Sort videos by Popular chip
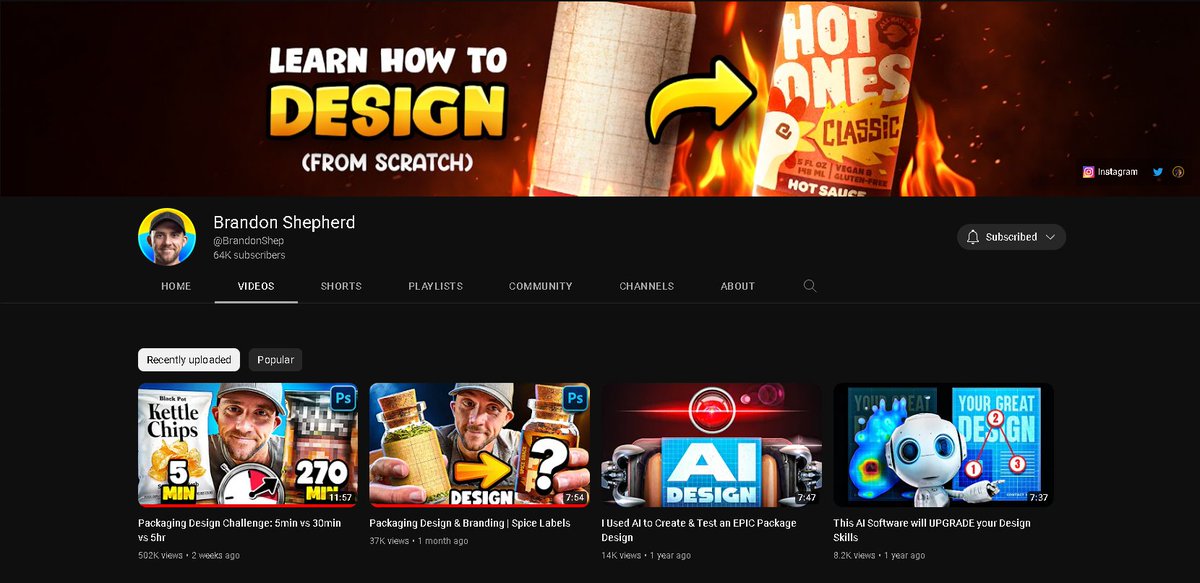The width and height of the screenshot is (1200, 583). 276,360
